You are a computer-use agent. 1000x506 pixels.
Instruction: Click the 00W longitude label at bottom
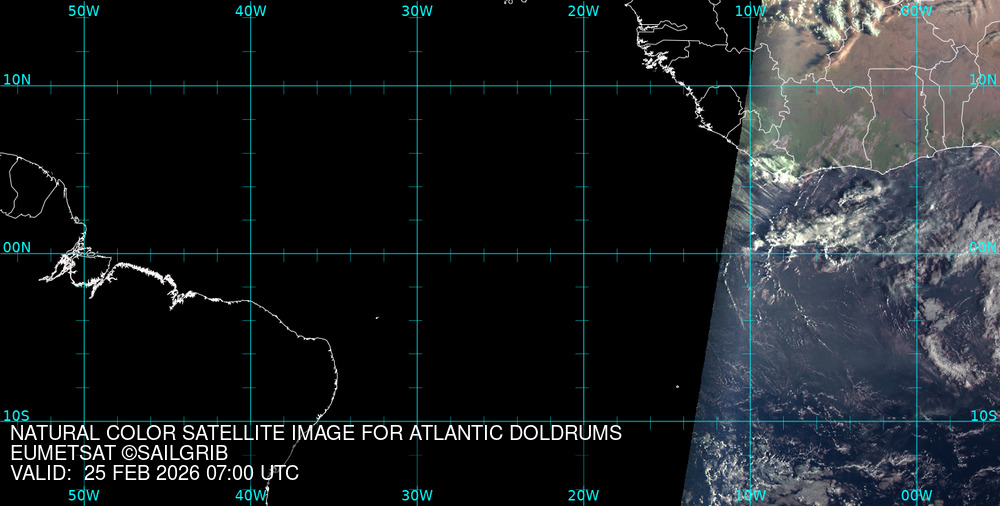click(916, 495)
